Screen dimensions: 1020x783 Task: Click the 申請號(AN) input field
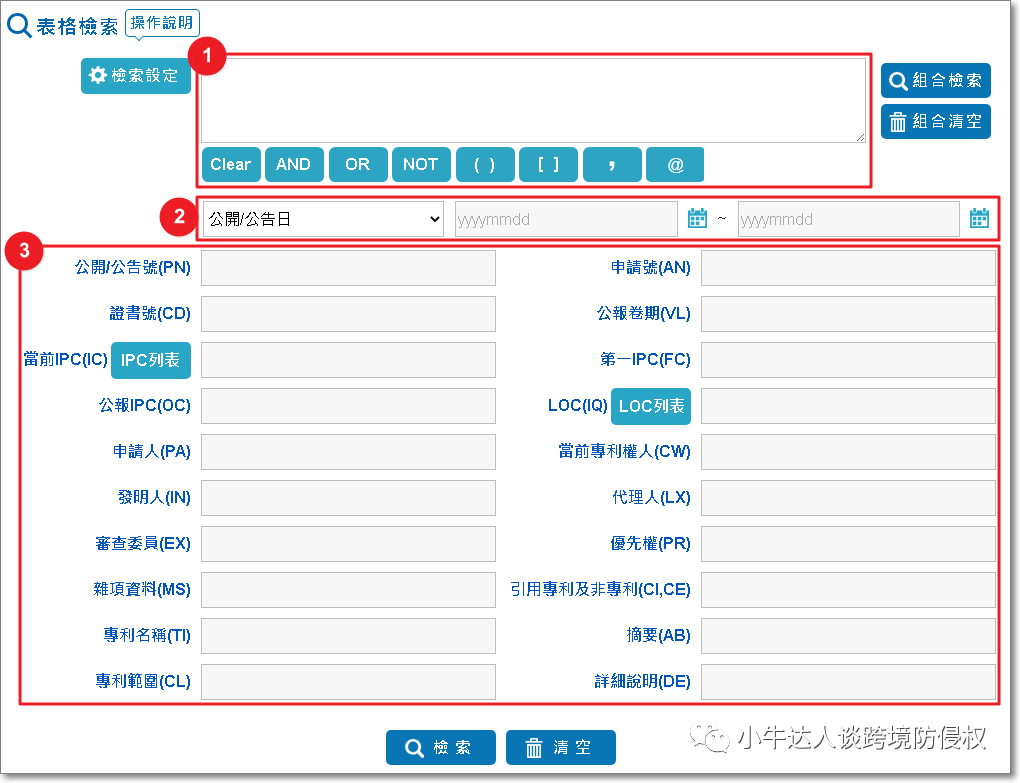pyautogui.click(x=848, y=268)
